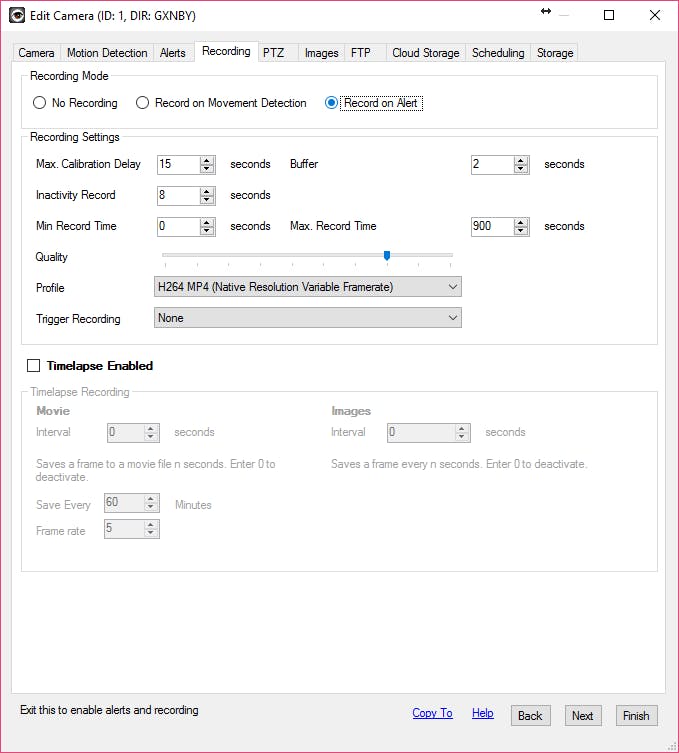Go to the Images tab

pyautogui.click(x=321, y=53)
